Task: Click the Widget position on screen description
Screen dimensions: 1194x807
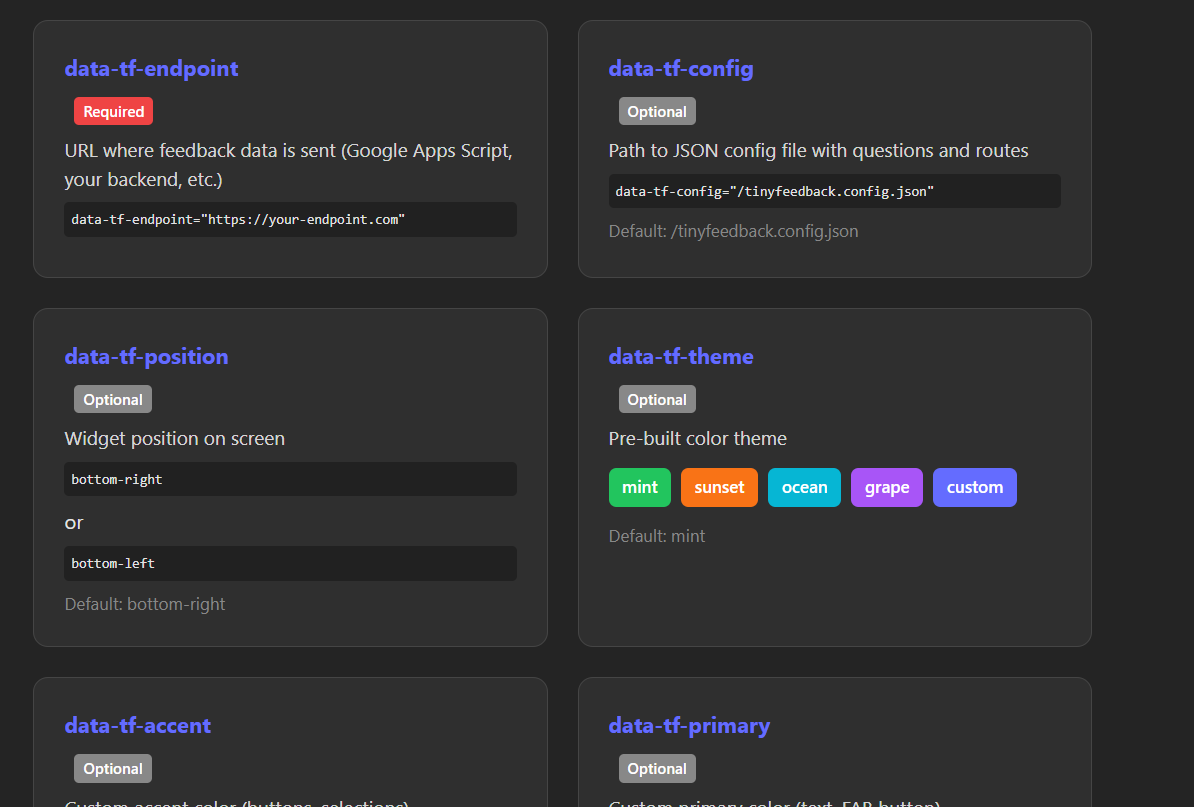Action: [174, 439]
